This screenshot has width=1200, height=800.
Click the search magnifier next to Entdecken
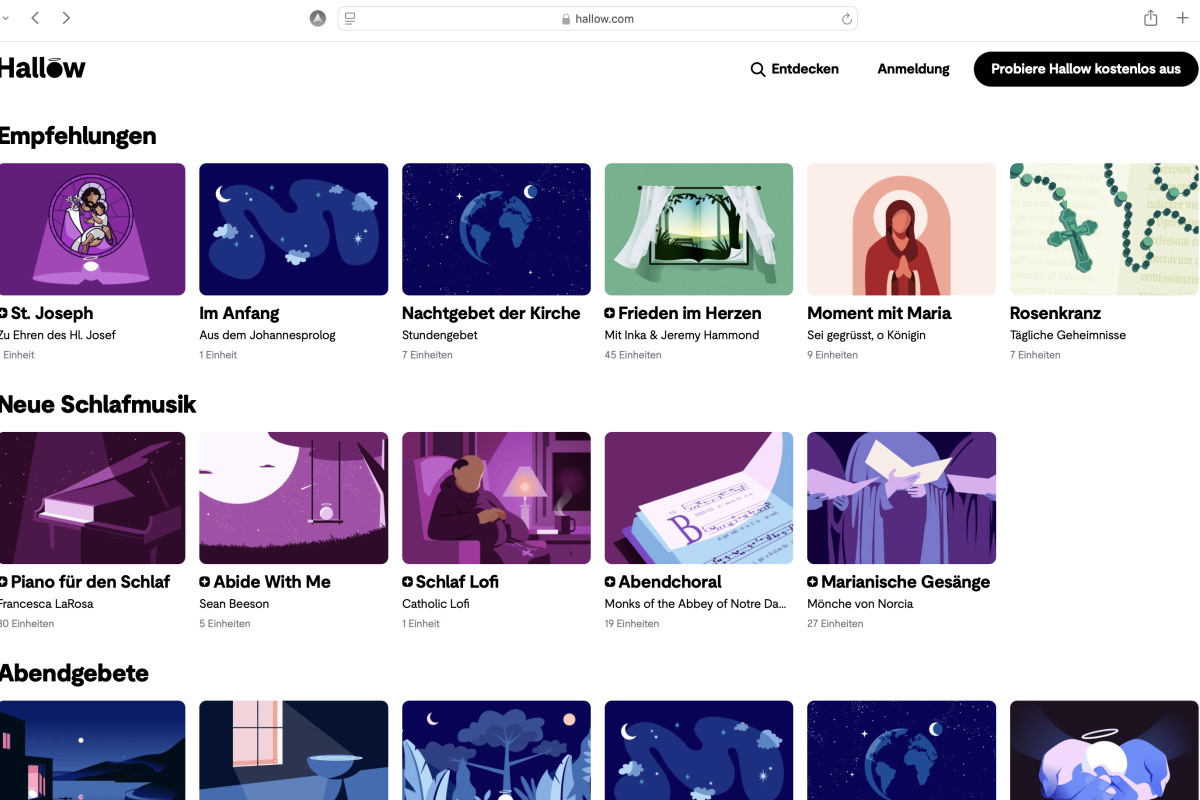click(758, 69)
